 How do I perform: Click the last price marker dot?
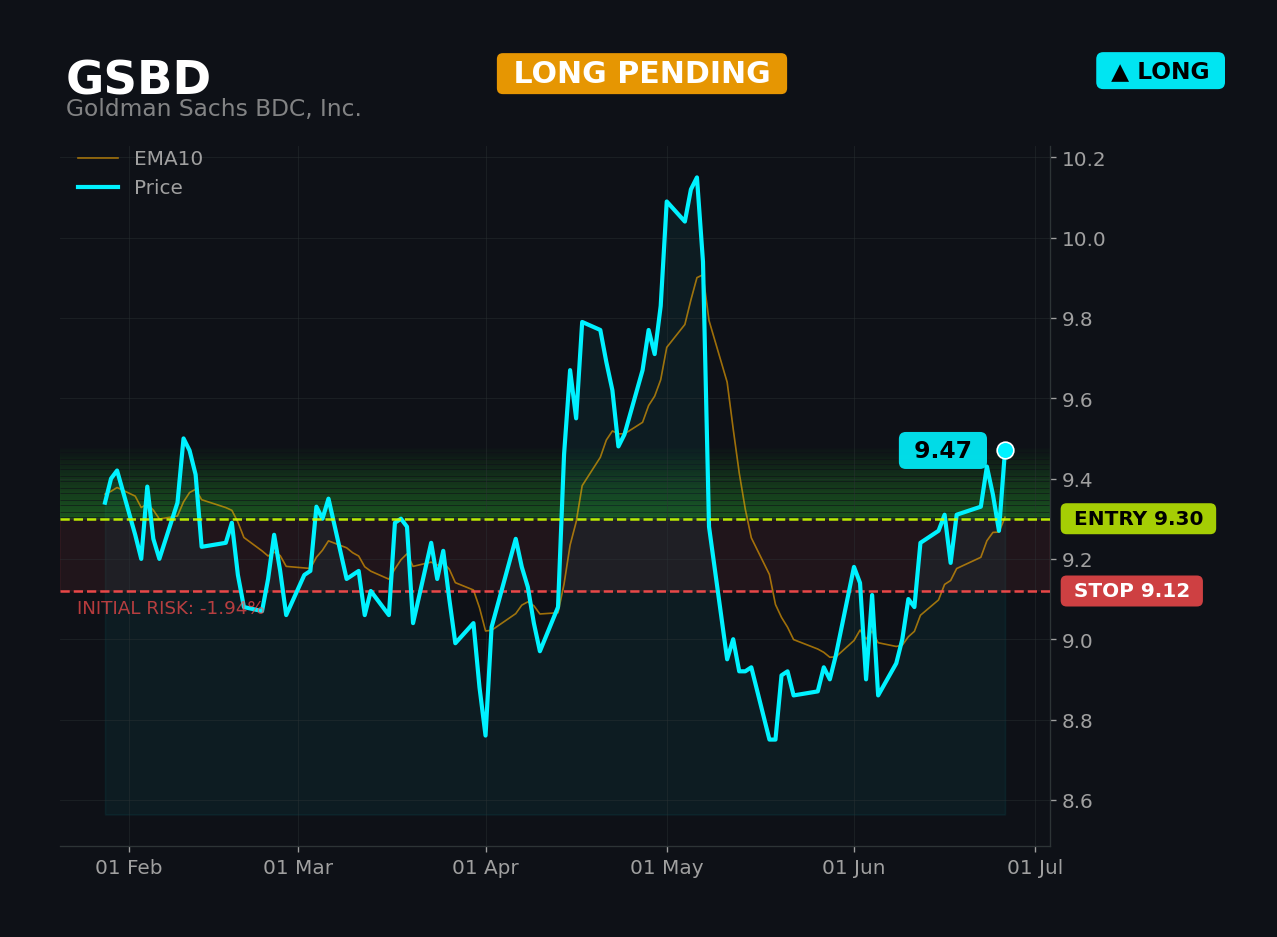tap(1005, 451)
